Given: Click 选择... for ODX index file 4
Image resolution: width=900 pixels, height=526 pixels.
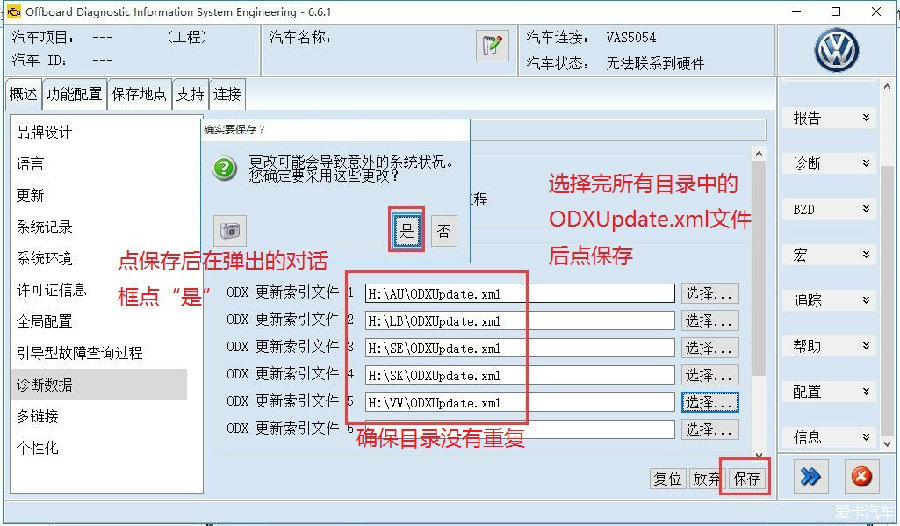Looking at the screenshot, I should pyautogui.click(x=709, y=375).
